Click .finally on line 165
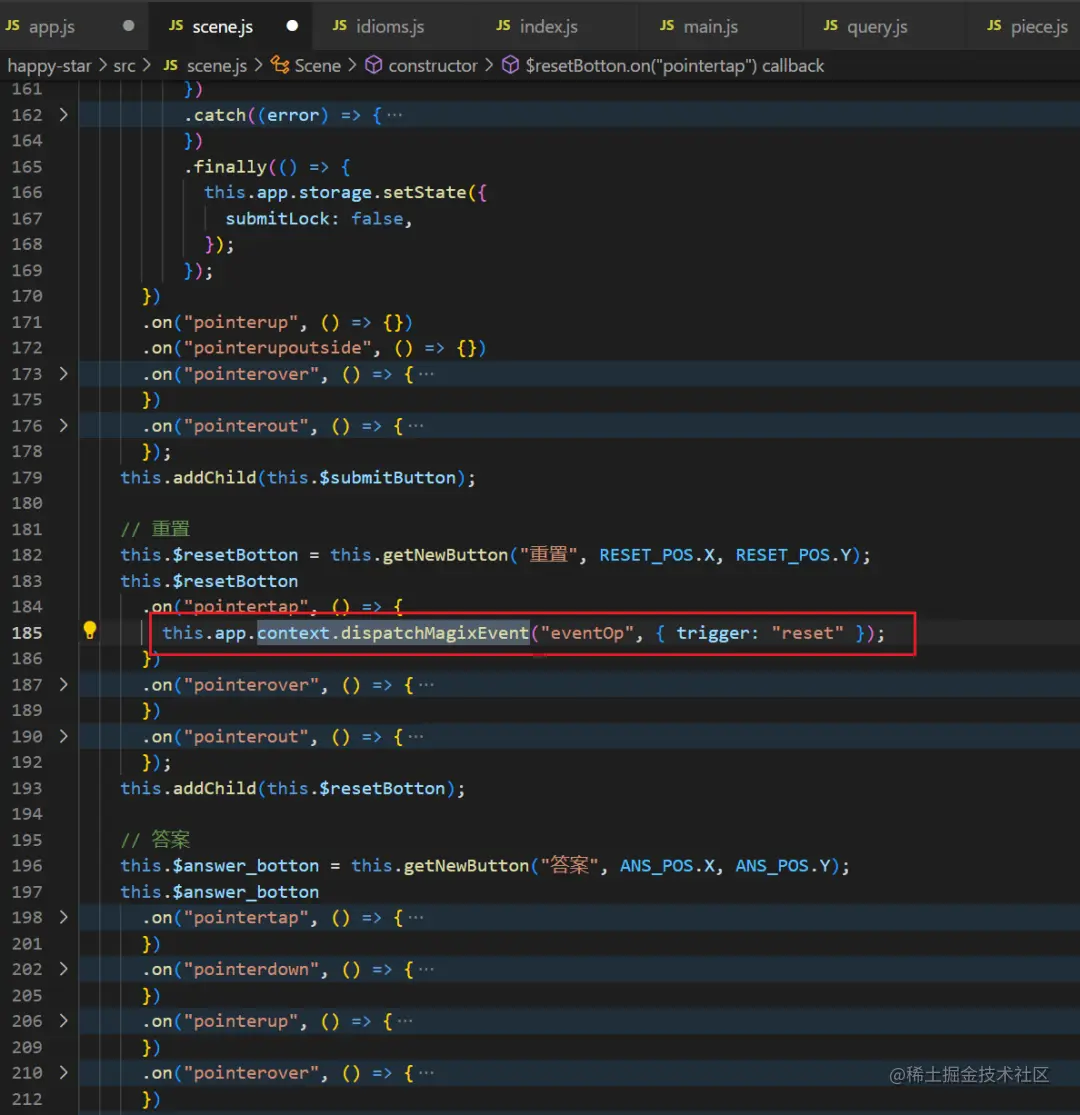 click(x=225, y=167)
